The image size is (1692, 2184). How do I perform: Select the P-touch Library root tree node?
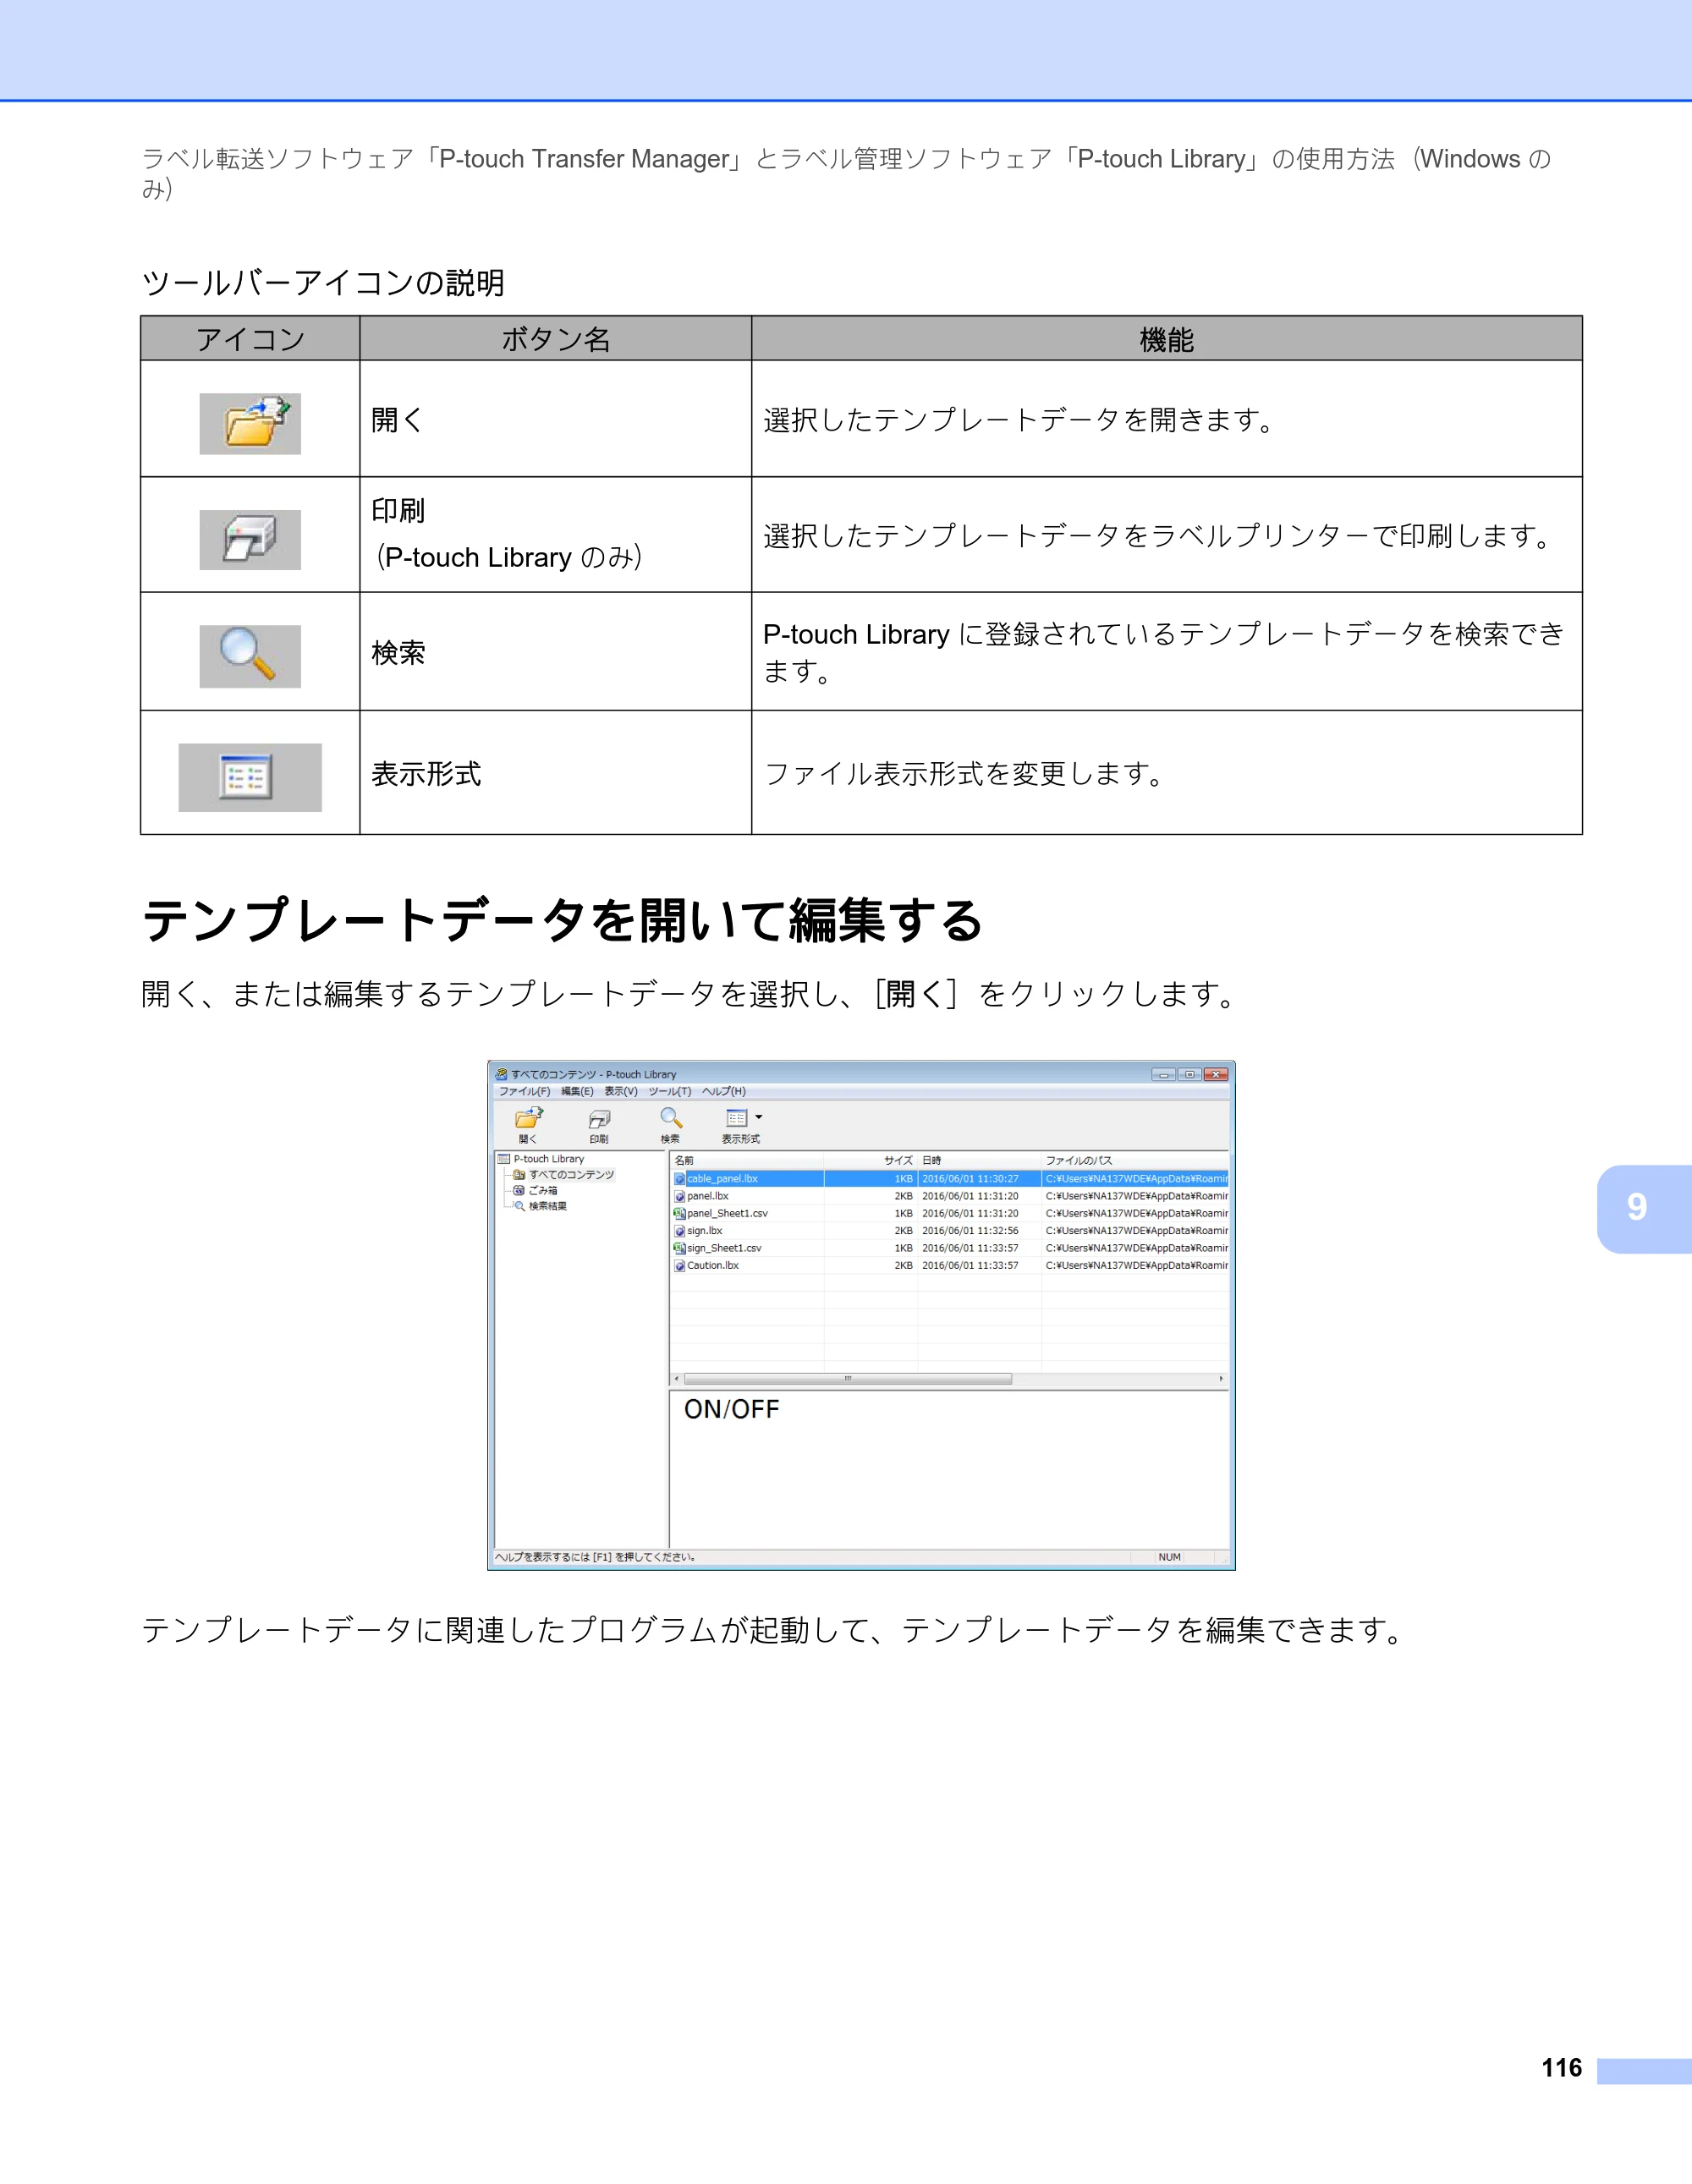coord(548,1159)
